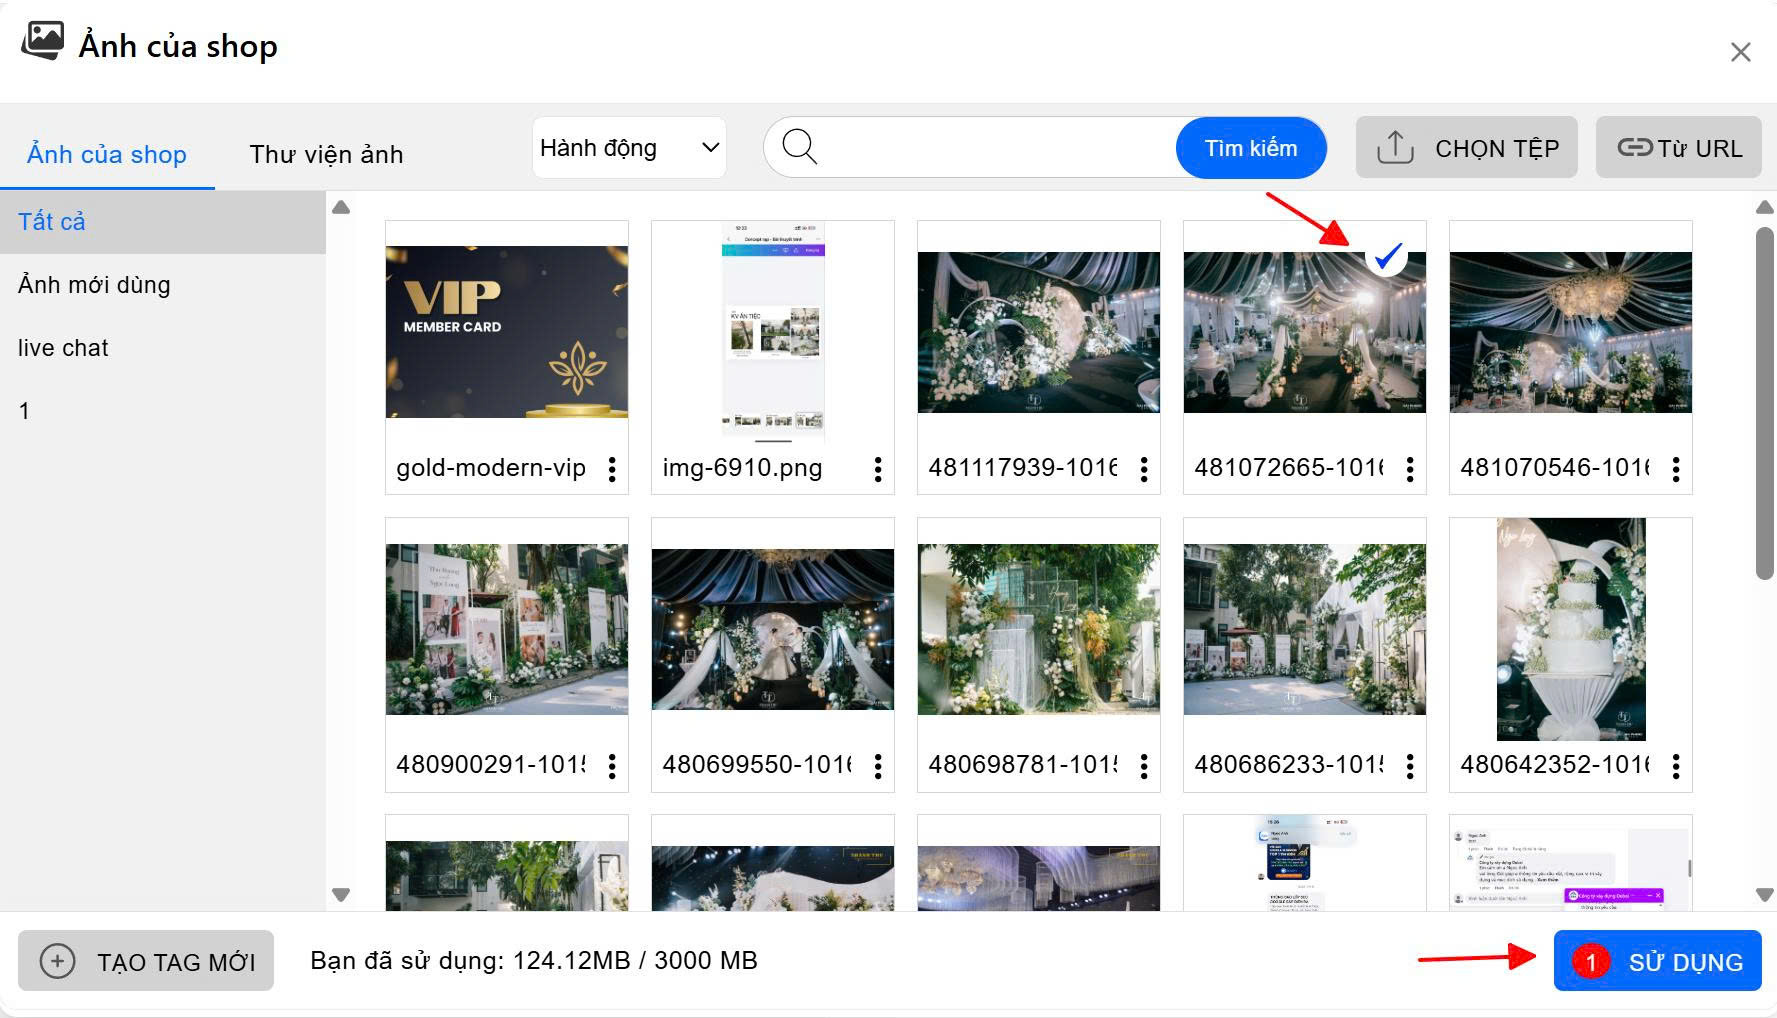Click the TẠO TAG MỚI button
The height and width of the screenshot is (1018, 1777).
click(146, 961)
